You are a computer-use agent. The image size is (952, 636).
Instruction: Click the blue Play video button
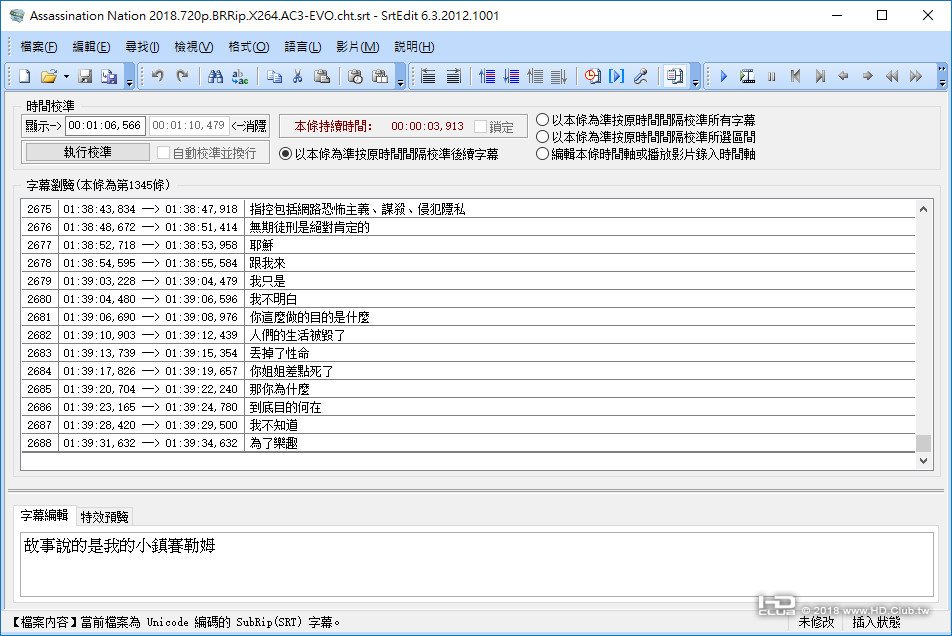point(723,76)
